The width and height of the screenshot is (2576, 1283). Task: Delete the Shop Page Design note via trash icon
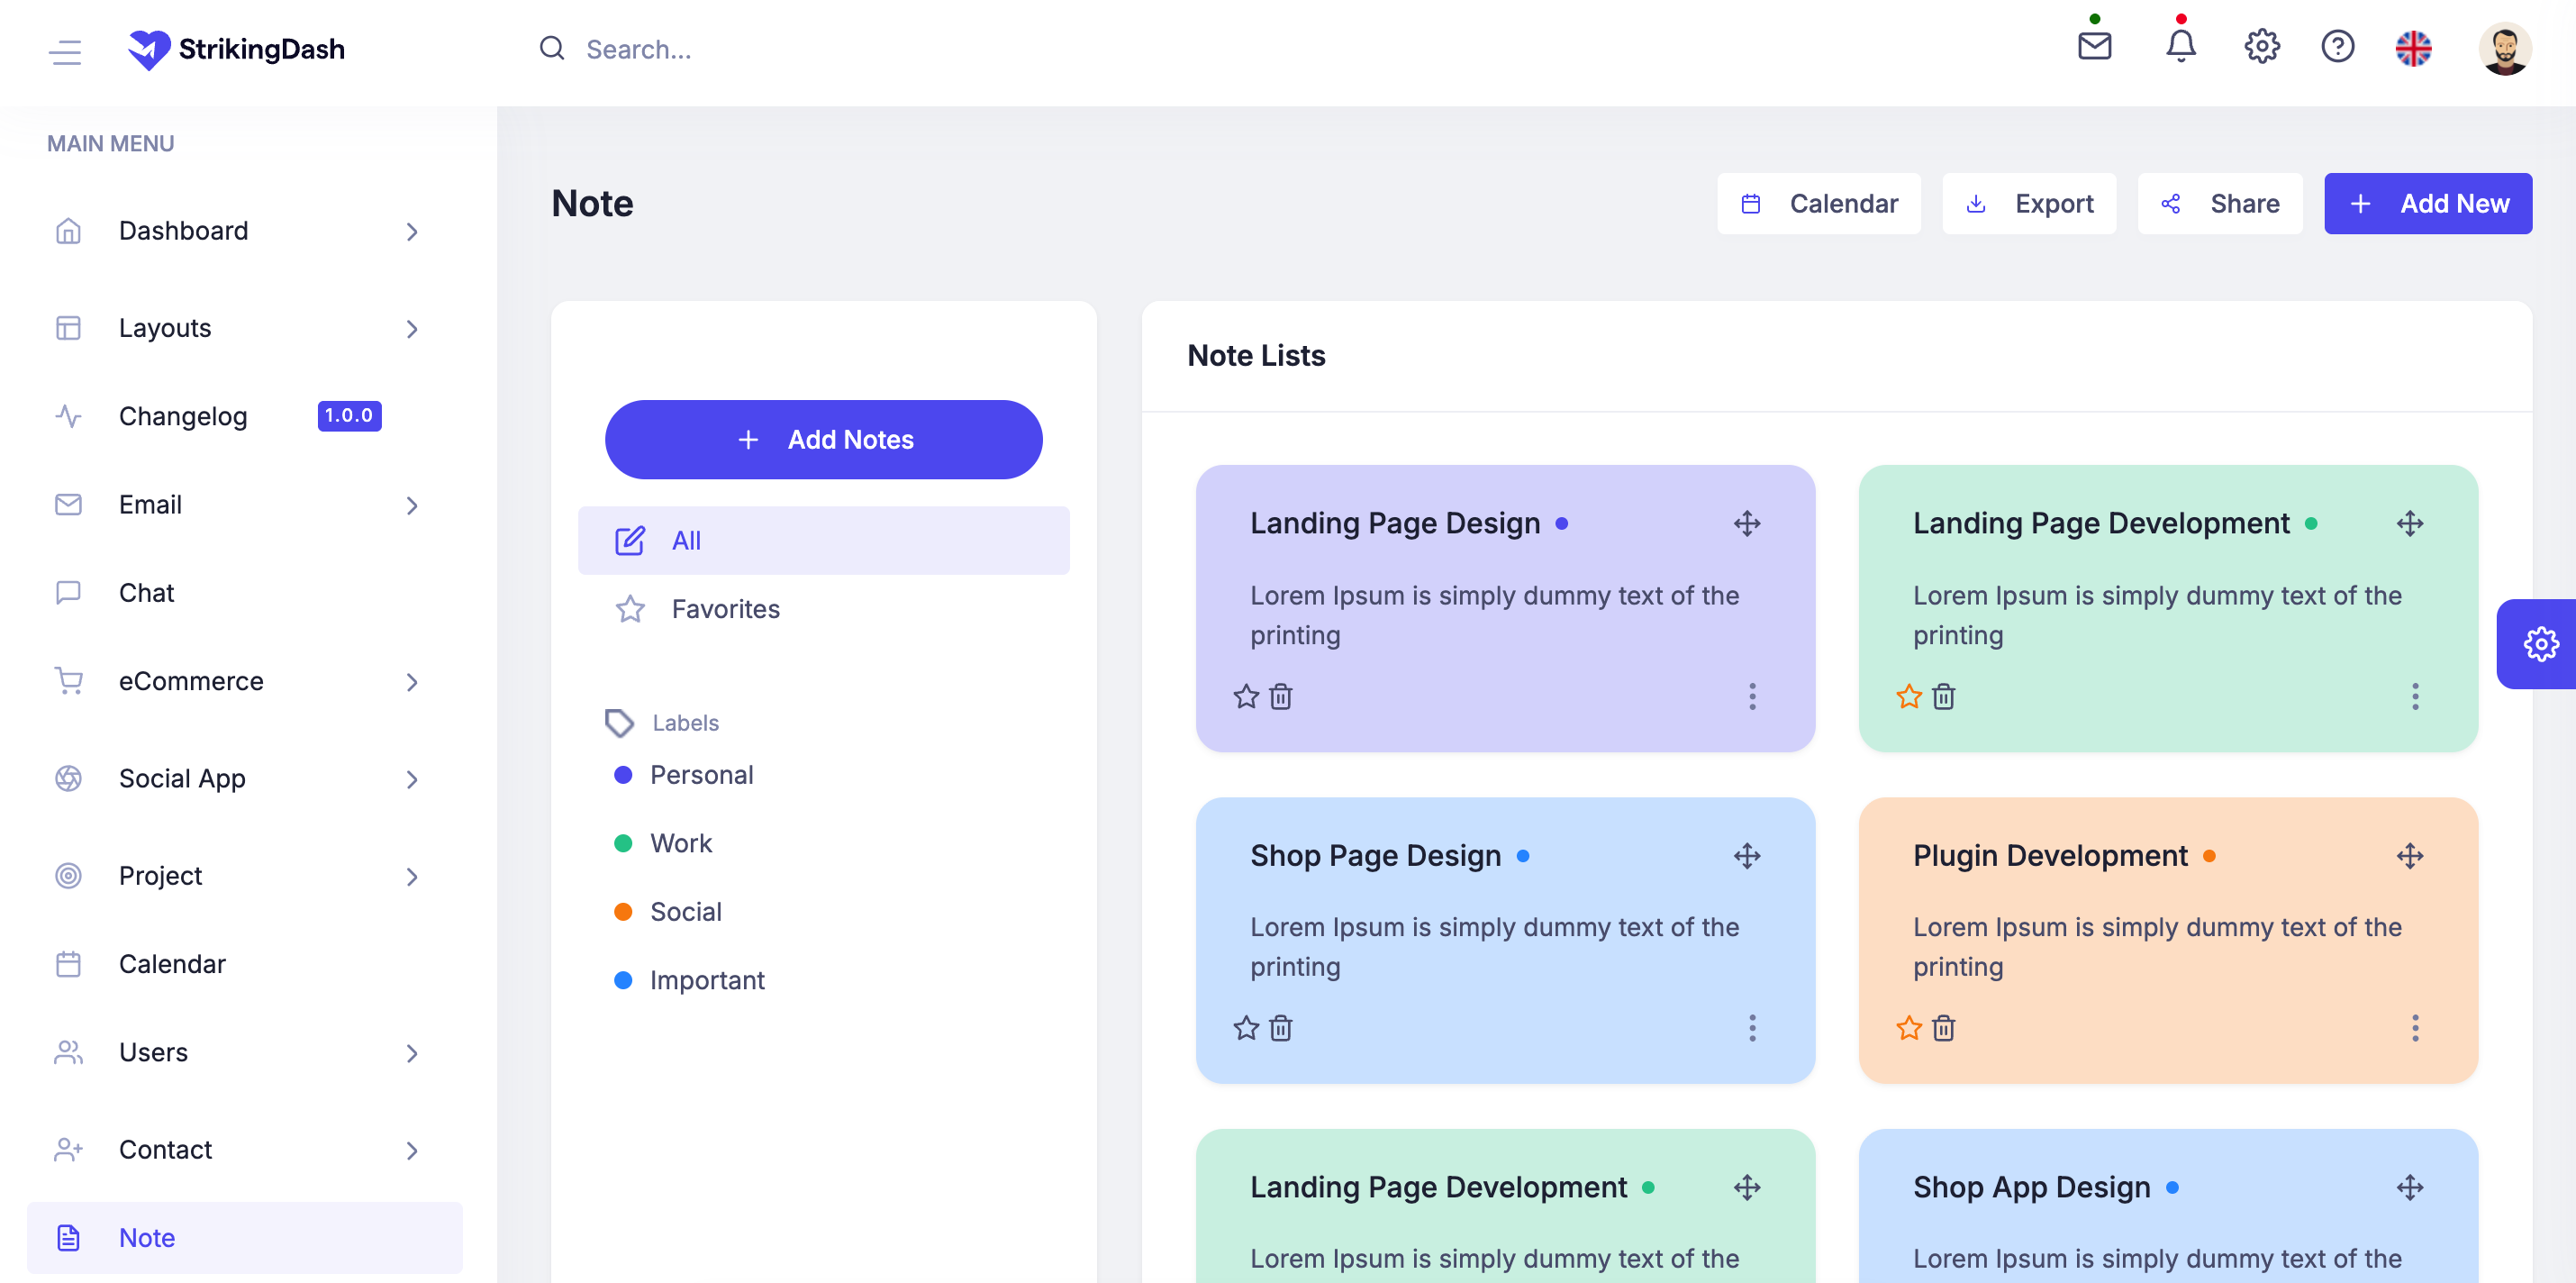[x=1281, y=1028]
